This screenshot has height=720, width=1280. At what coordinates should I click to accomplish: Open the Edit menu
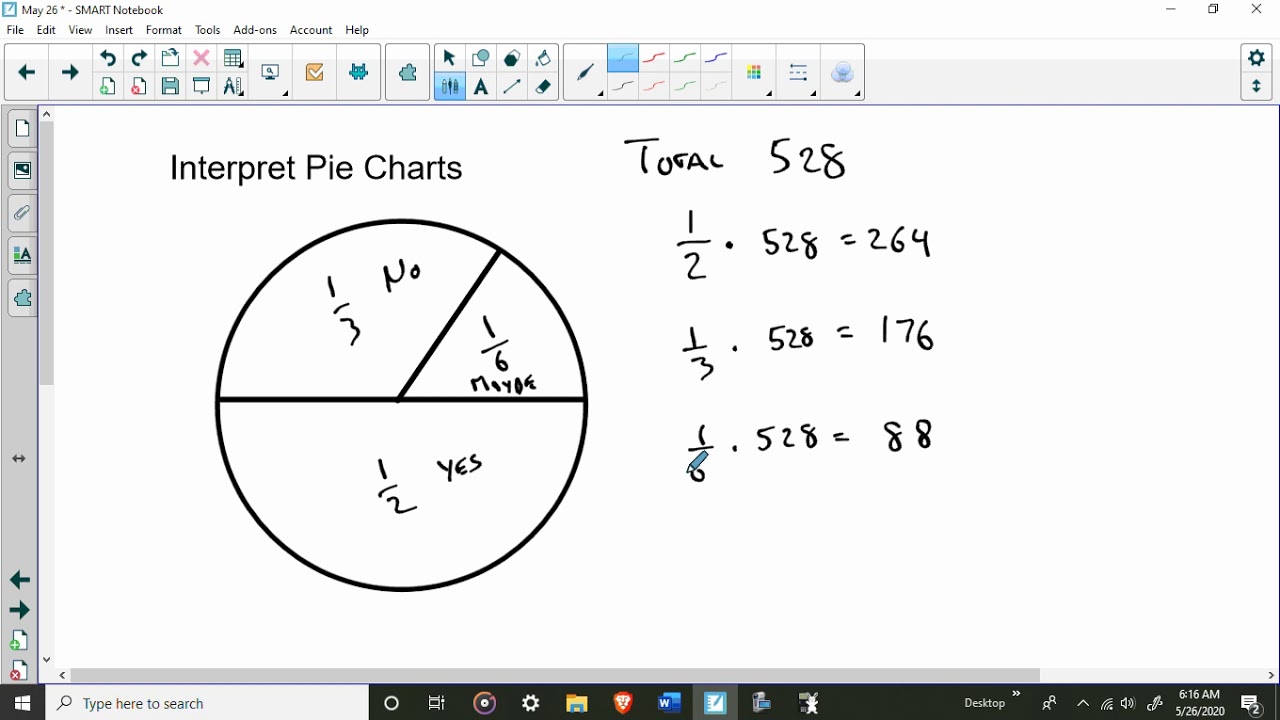46,30
